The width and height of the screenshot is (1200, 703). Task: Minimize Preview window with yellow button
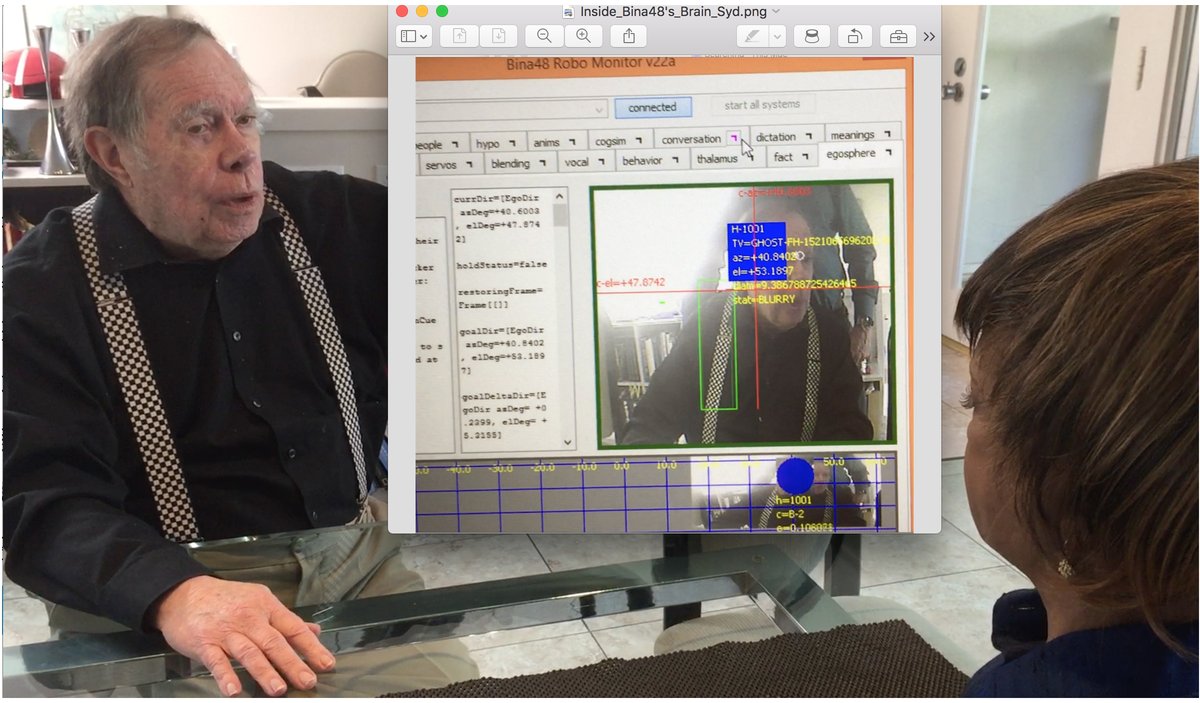pyautogui.click(x=422, y=11)
